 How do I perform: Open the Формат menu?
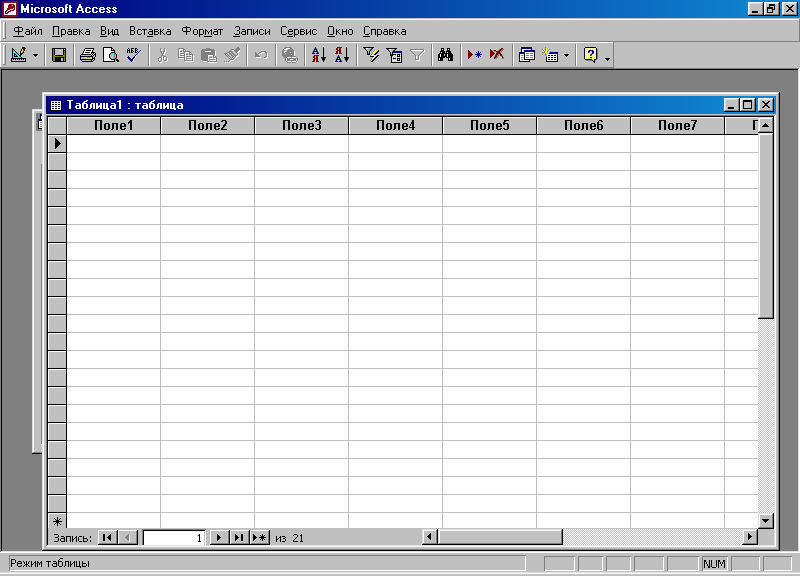tap(203, 31)
